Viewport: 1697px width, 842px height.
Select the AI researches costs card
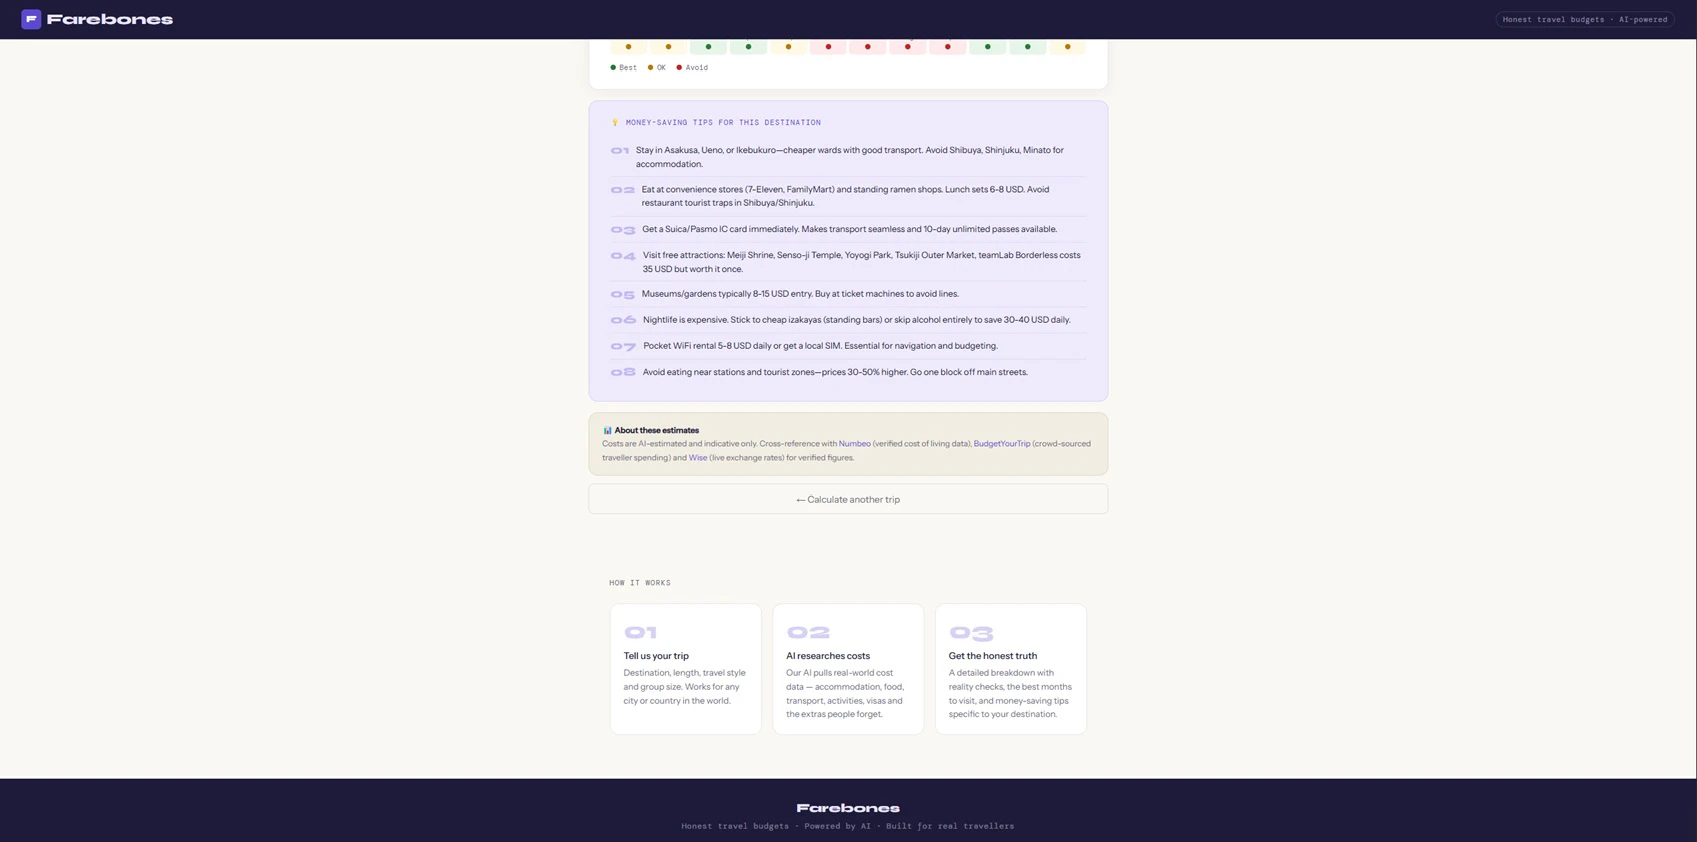[x=848, y=669]
